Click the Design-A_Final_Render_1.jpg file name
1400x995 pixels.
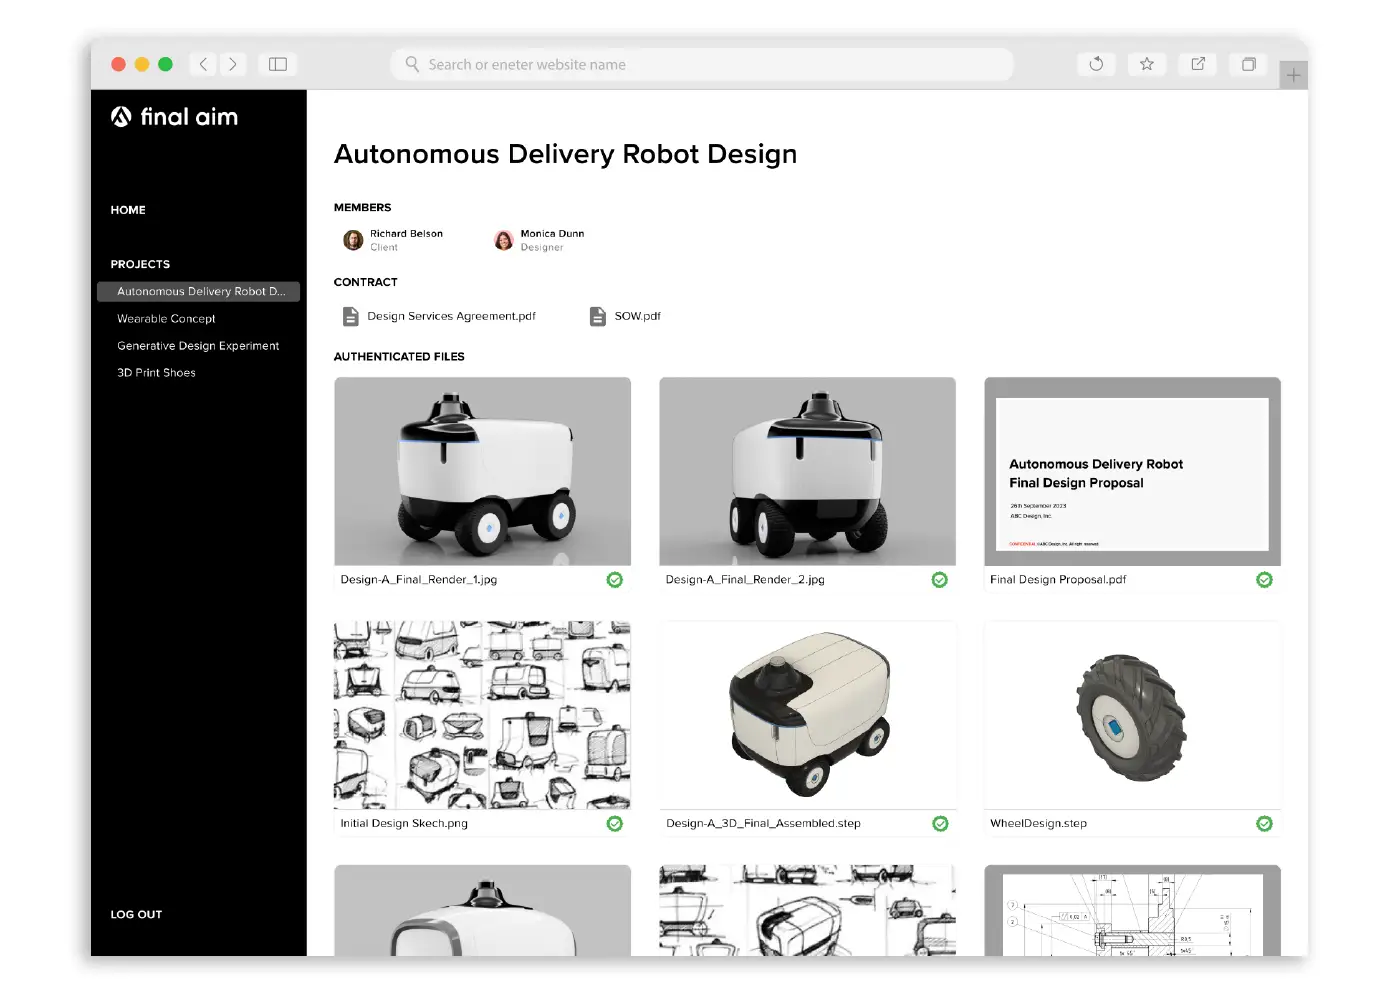pos(418,580)
